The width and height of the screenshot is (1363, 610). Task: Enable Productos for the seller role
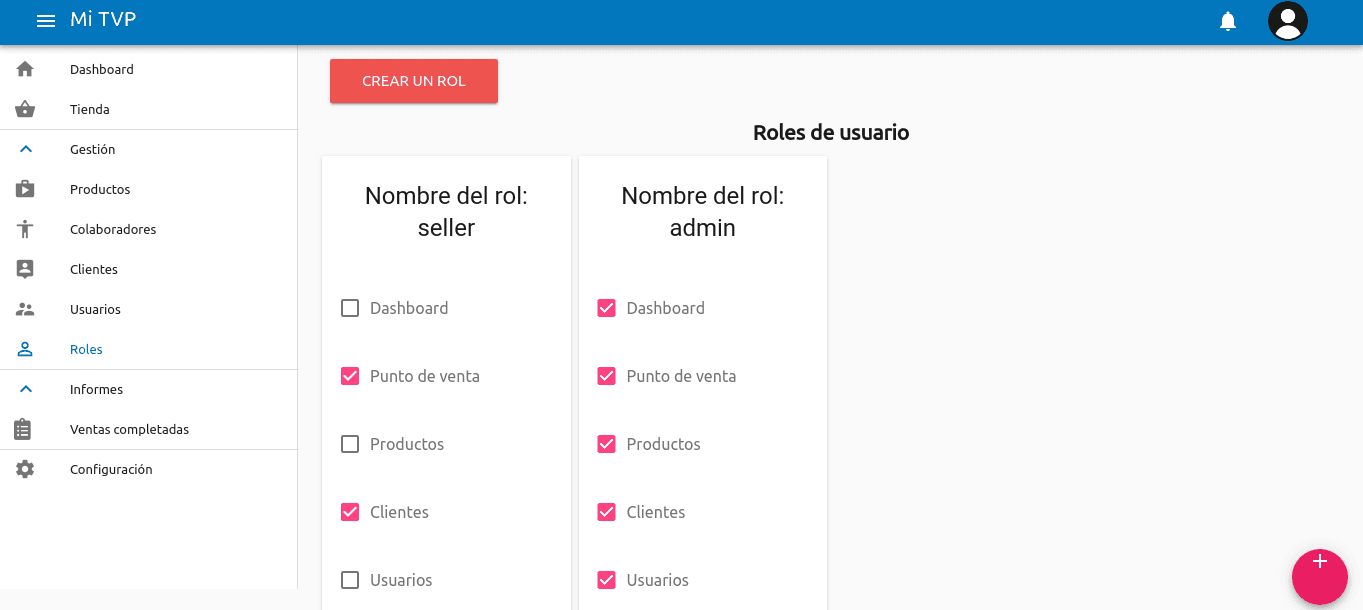(350, 444)
